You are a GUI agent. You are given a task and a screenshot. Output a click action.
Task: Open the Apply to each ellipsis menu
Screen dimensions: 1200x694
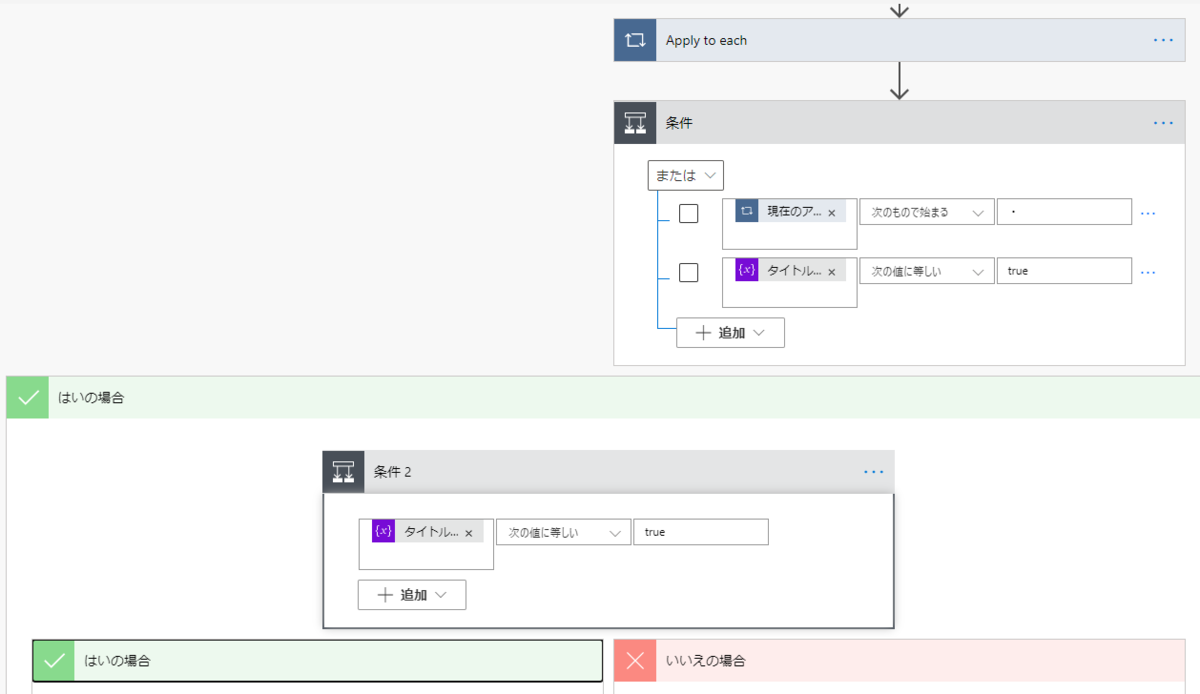(x=1163, y=40)
